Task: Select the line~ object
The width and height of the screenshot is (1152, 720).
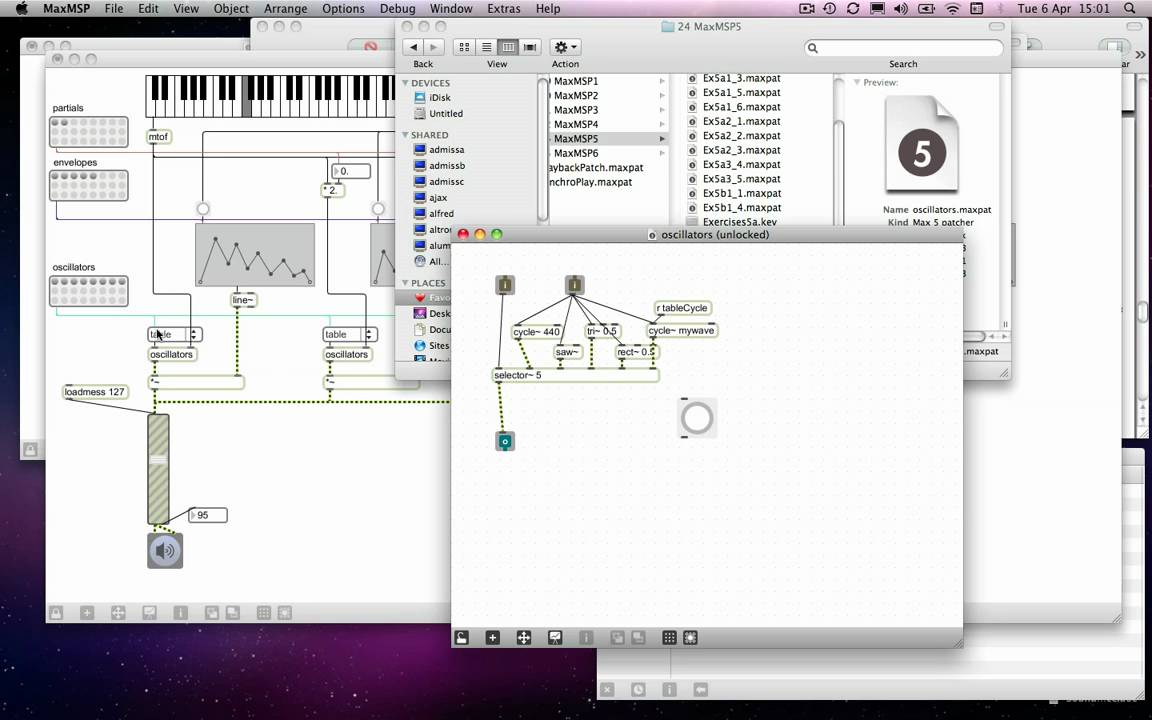Action: click(243, 300)
